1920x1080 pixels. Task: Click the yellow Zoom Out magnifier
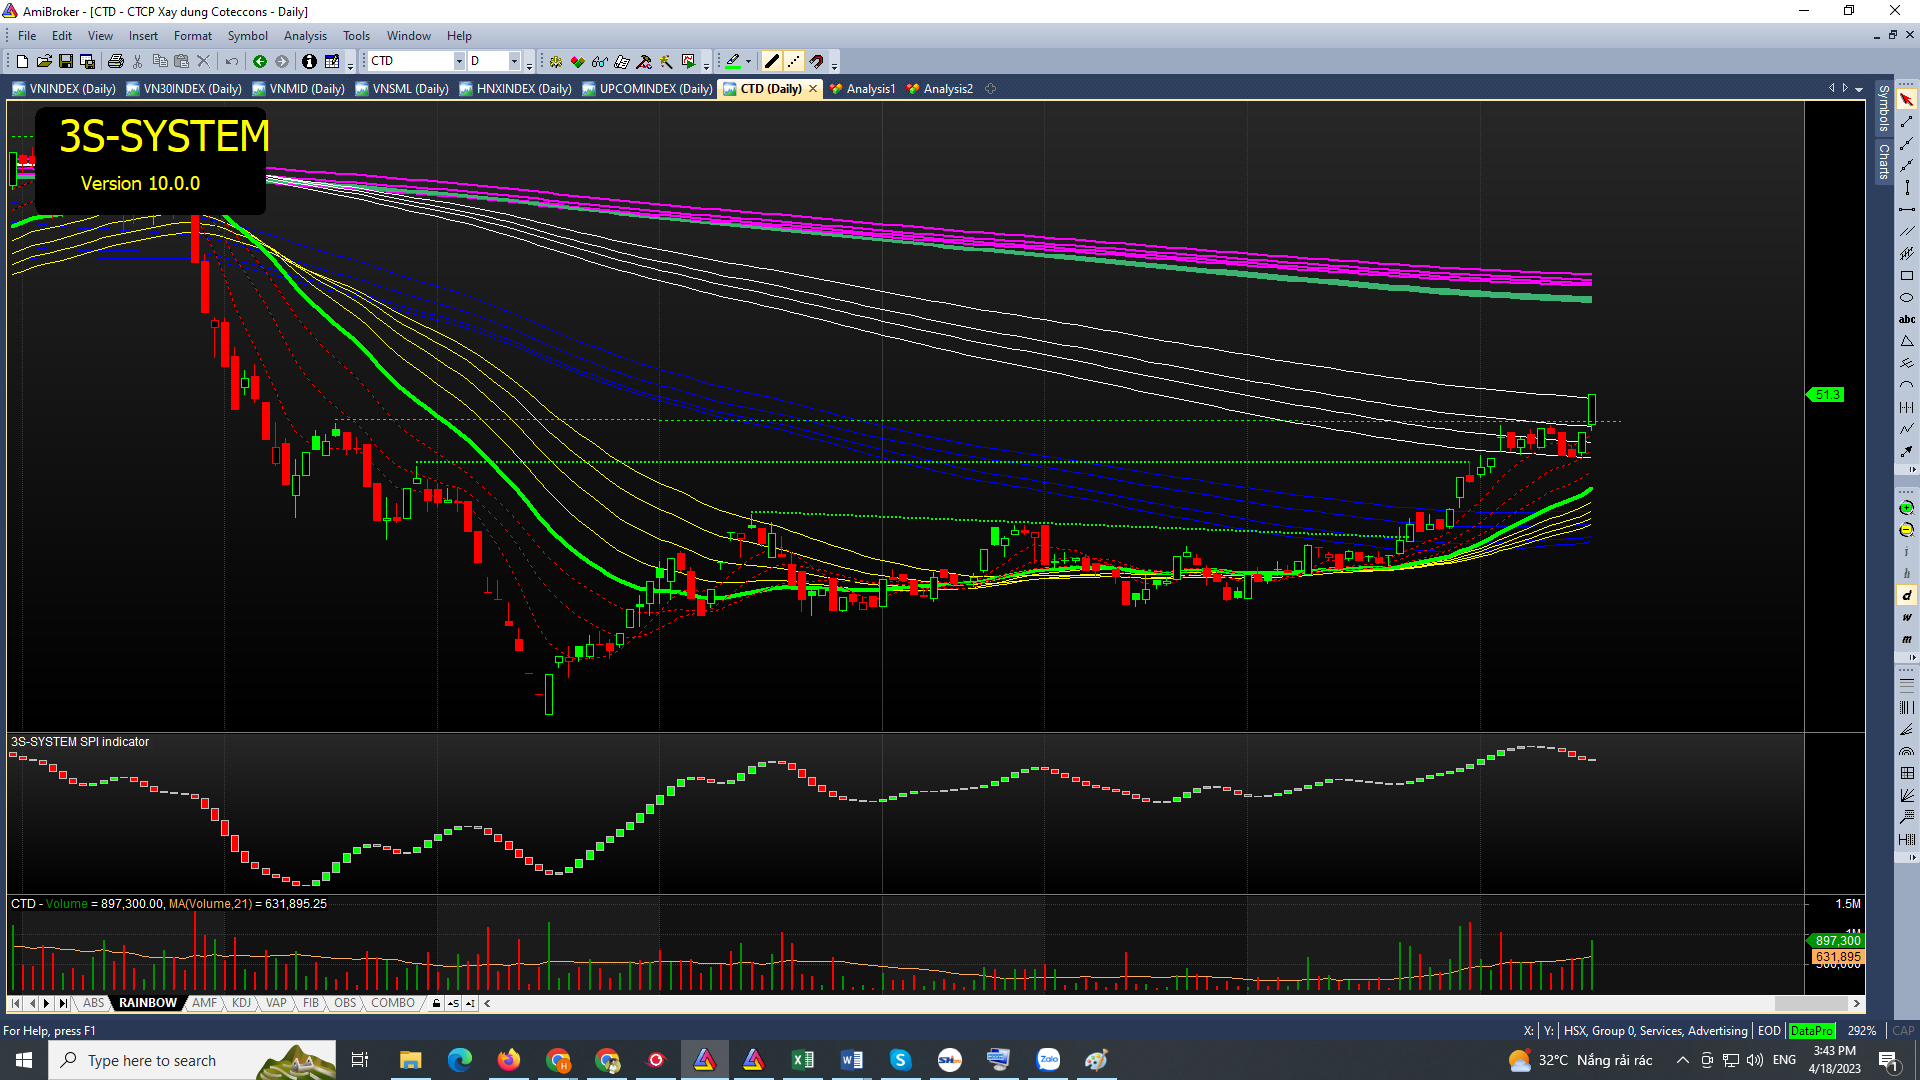1906,530
